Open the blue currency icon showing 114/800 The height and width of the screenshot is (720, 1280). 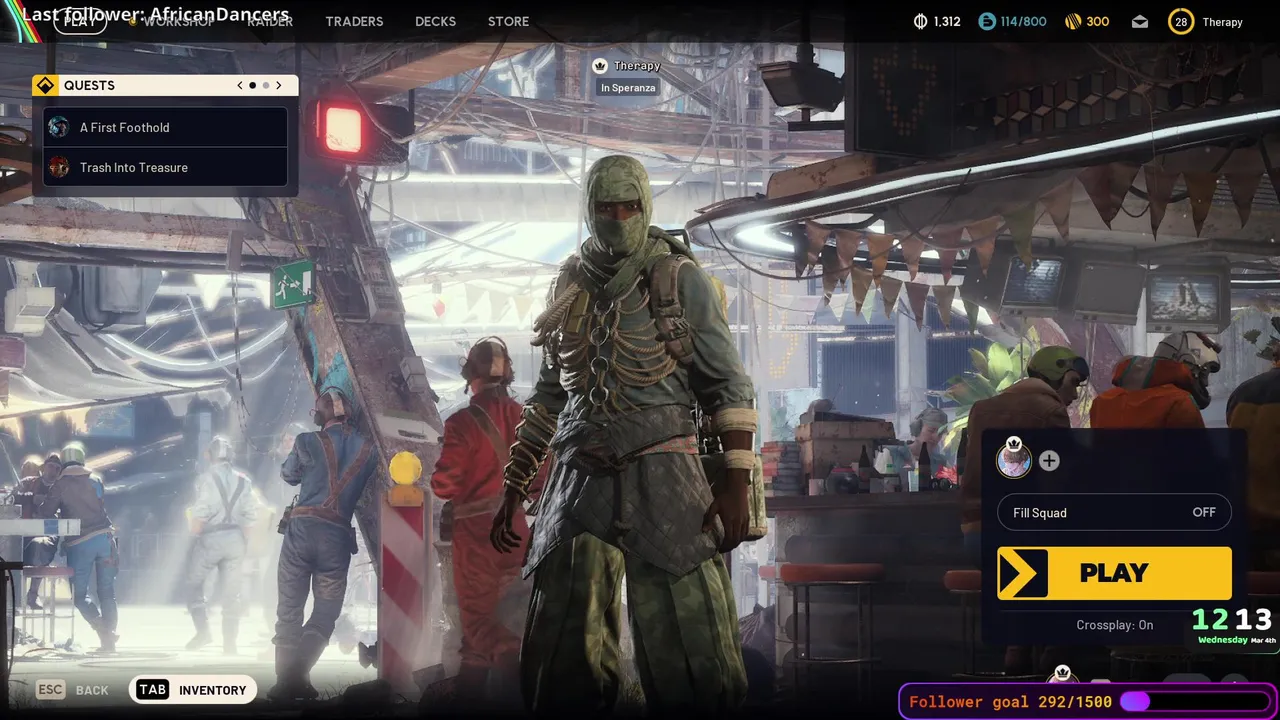pos(987,21)
